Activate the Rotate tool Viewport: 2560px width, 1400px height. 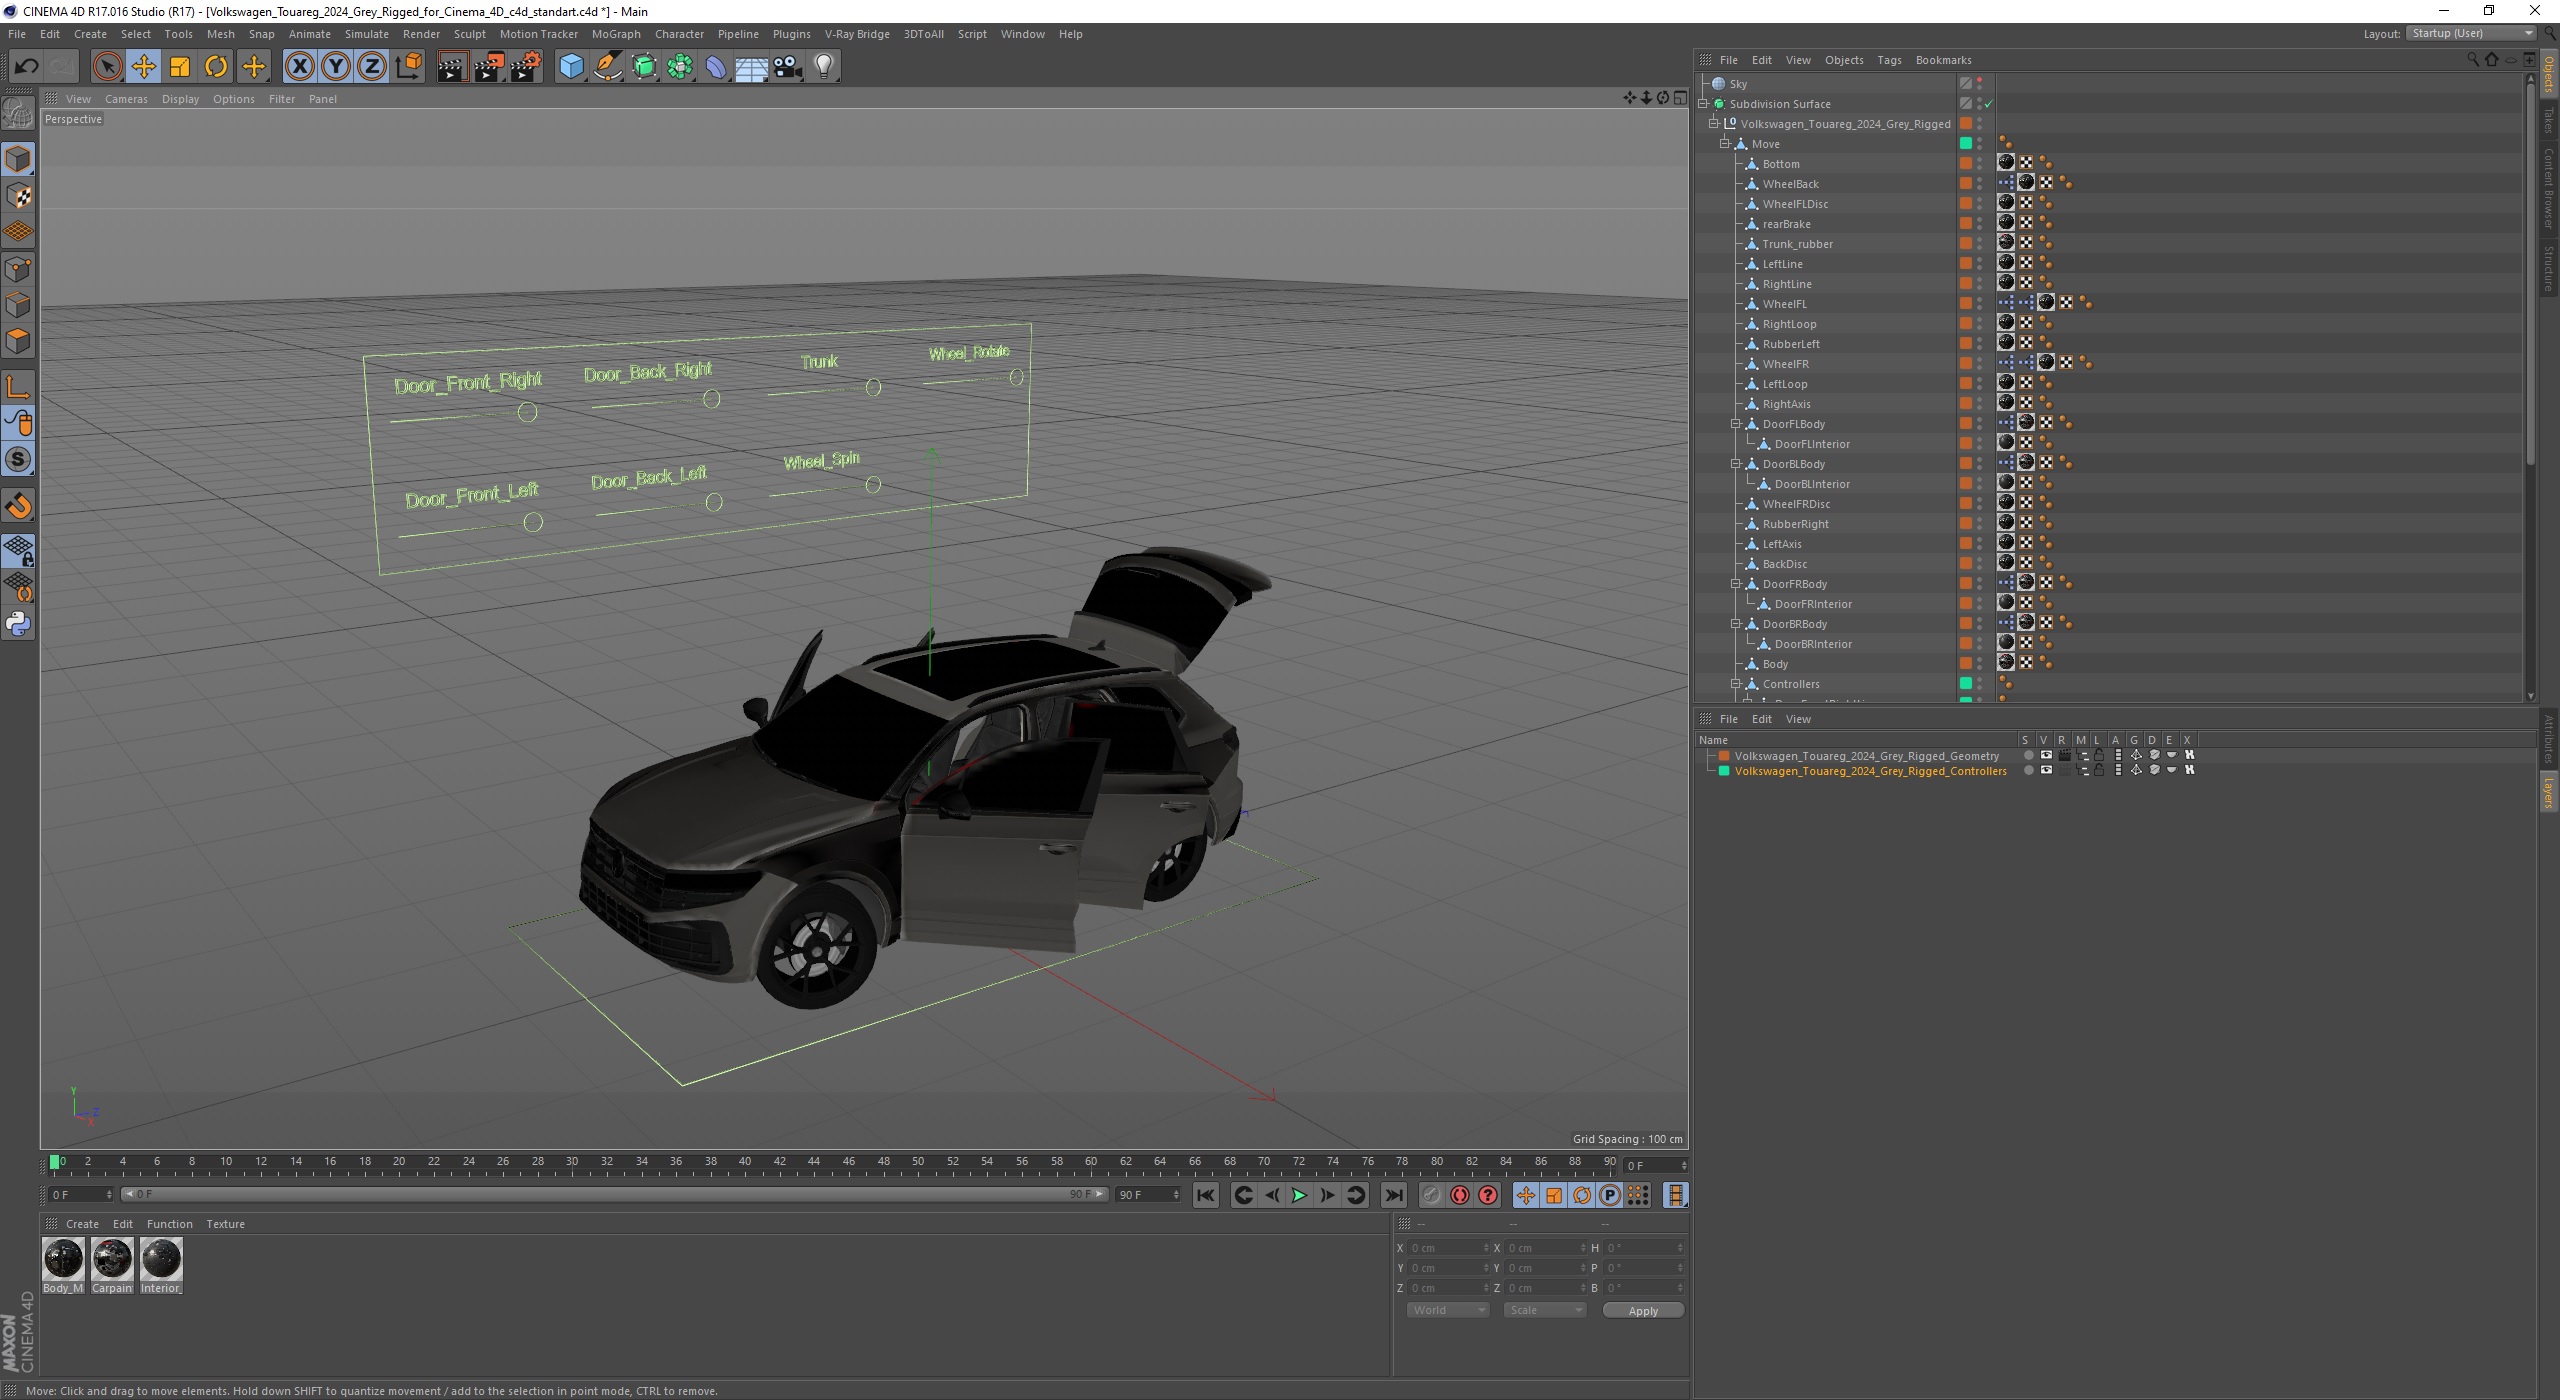point(216,67)
